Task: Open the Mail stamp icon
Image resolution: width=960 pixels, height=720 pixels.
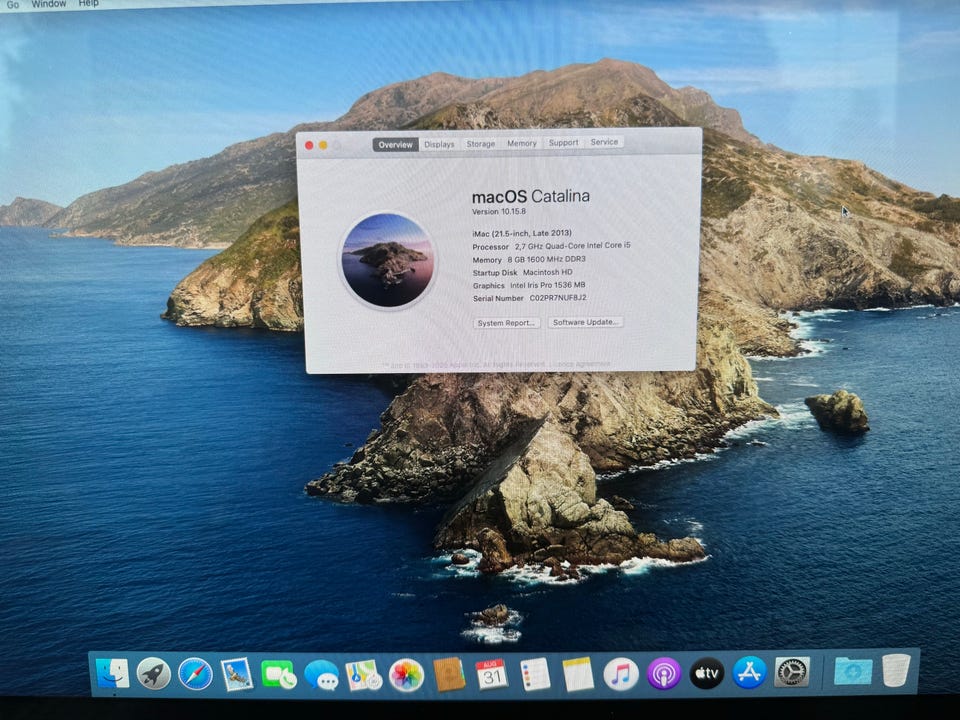Action: pos(237,674)
